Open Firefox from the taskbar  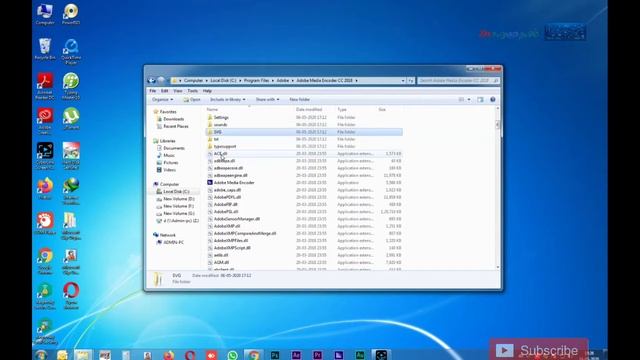click(169, 355)
